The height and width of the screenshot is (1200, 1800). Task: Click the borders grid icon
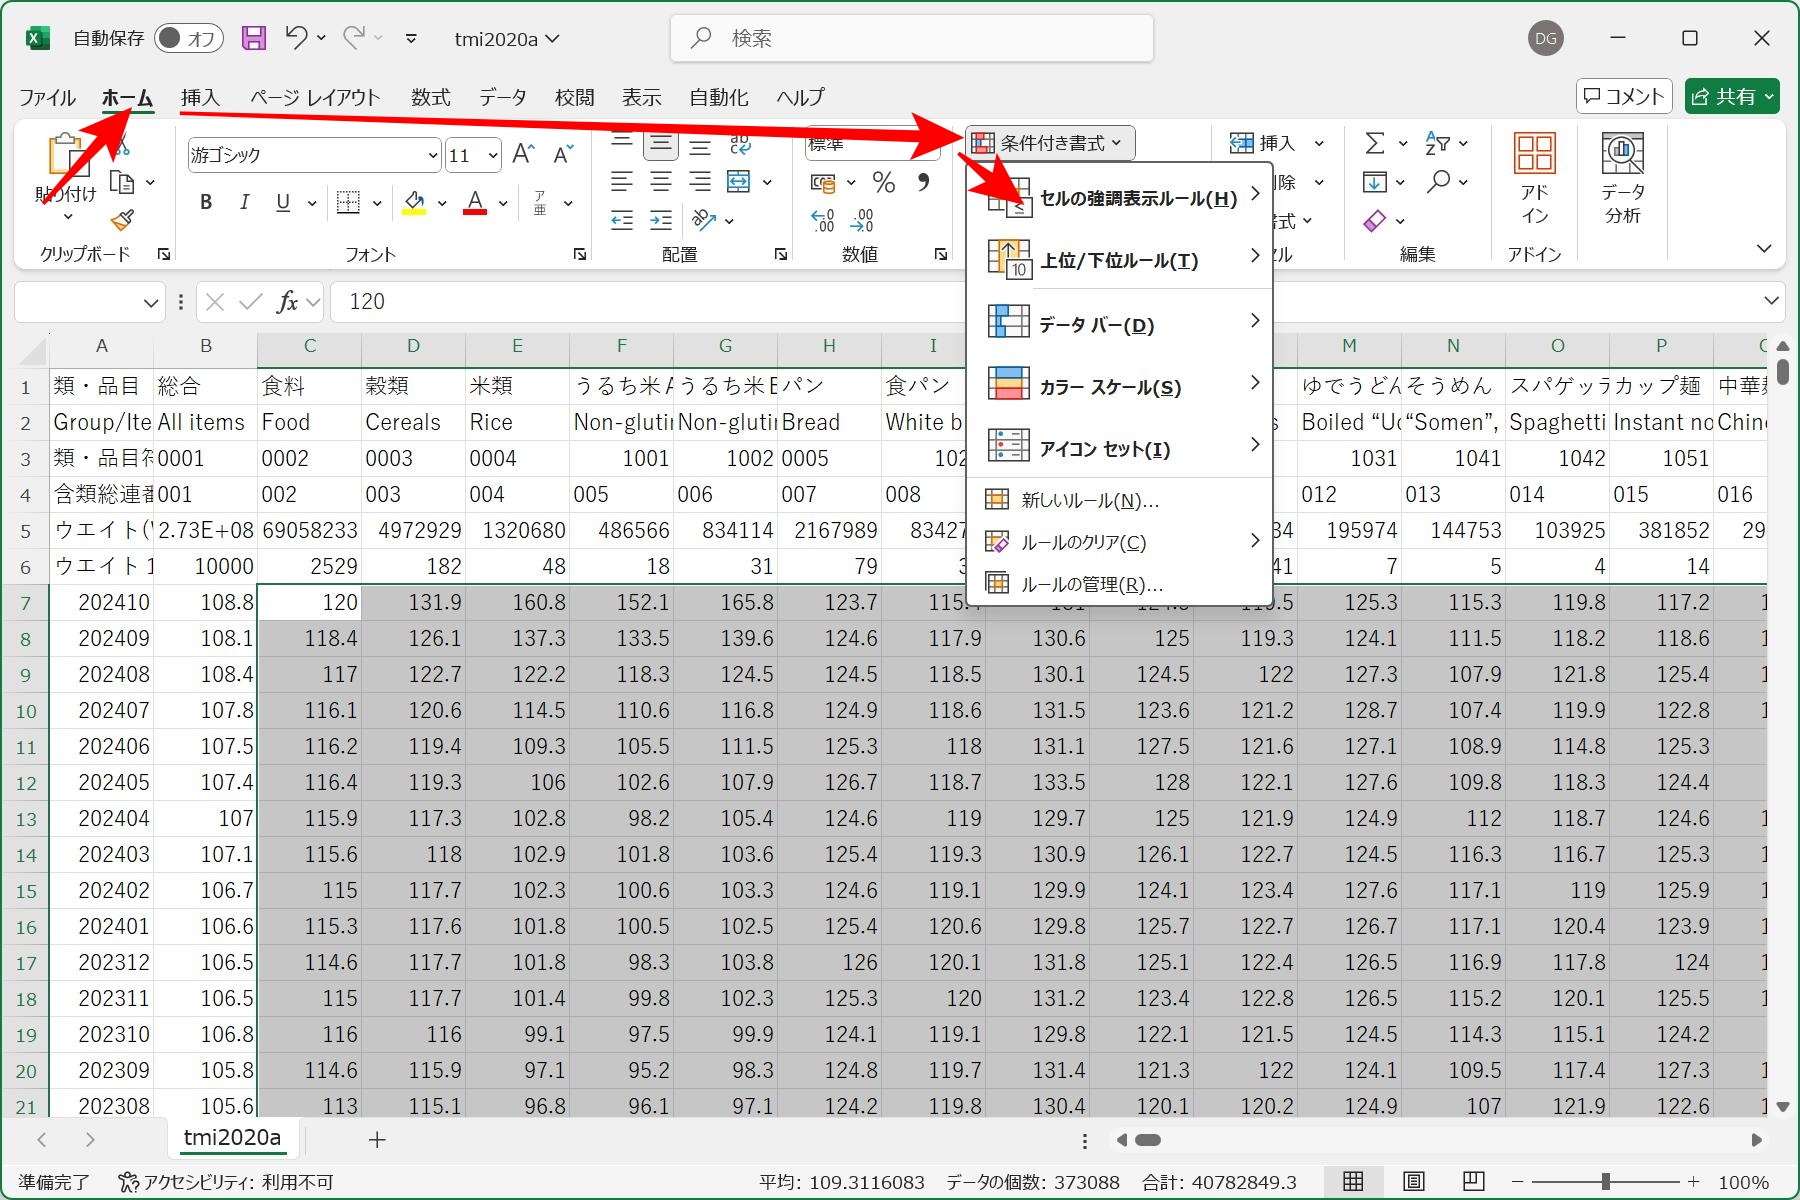tap(348, 203)
